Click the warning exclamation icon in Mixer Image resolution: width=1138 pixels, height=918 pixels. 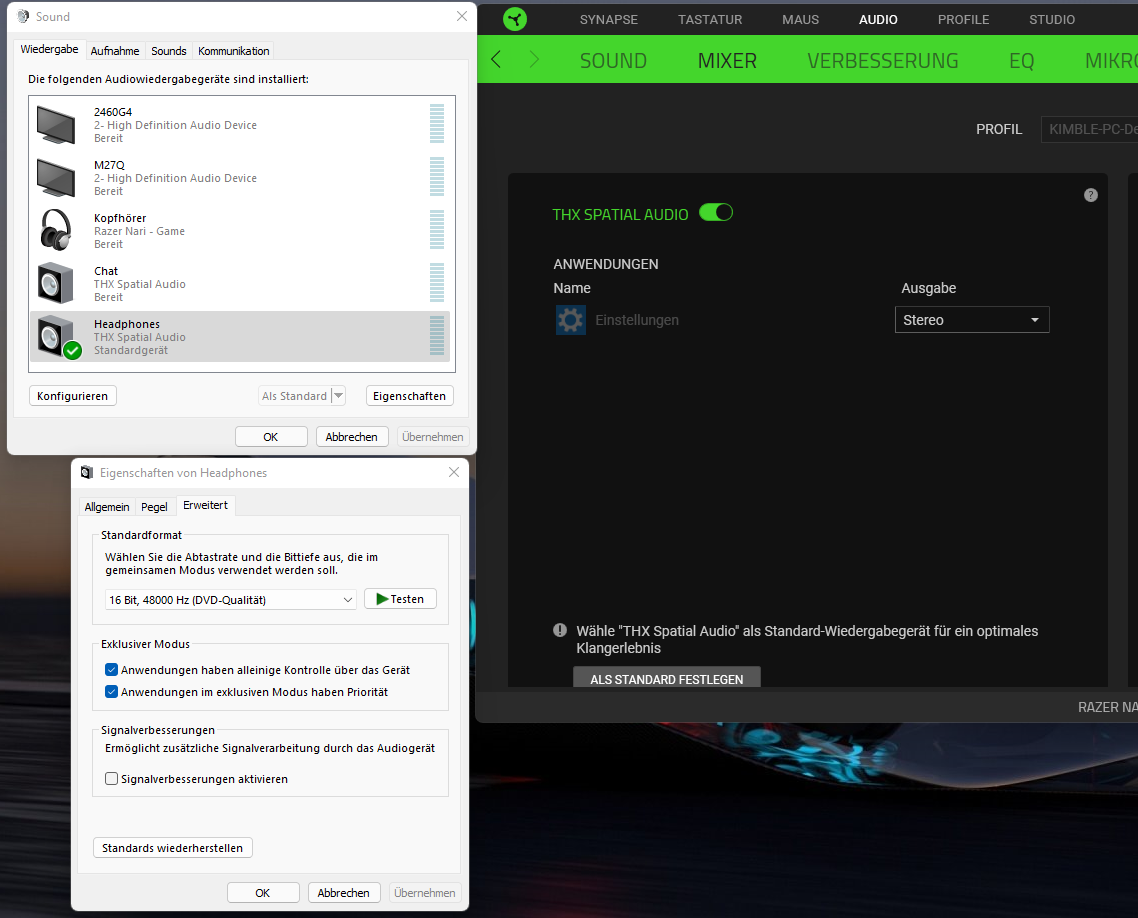[x=560, y=630]
